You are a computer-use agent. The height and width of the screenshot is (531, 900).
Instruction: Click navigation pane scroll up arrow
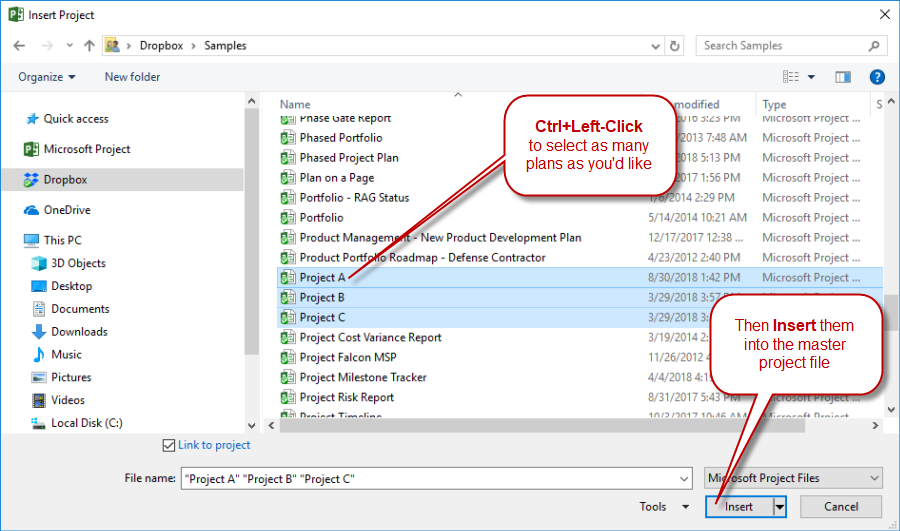(251, 102)
